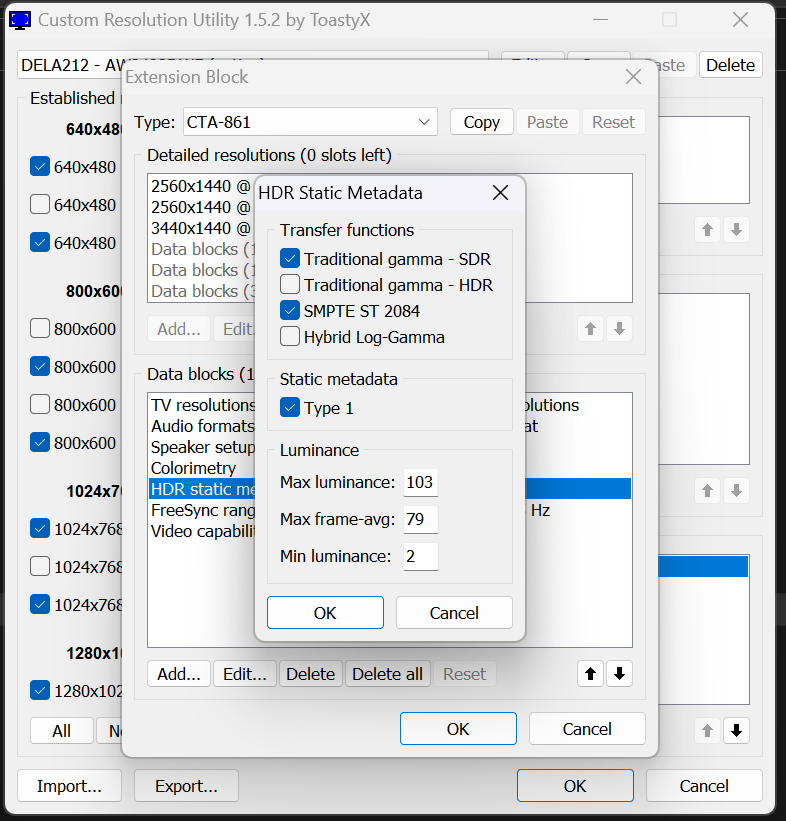Close the Extension Block window
The height and width of the screenshot is (821, 786).
633,77
